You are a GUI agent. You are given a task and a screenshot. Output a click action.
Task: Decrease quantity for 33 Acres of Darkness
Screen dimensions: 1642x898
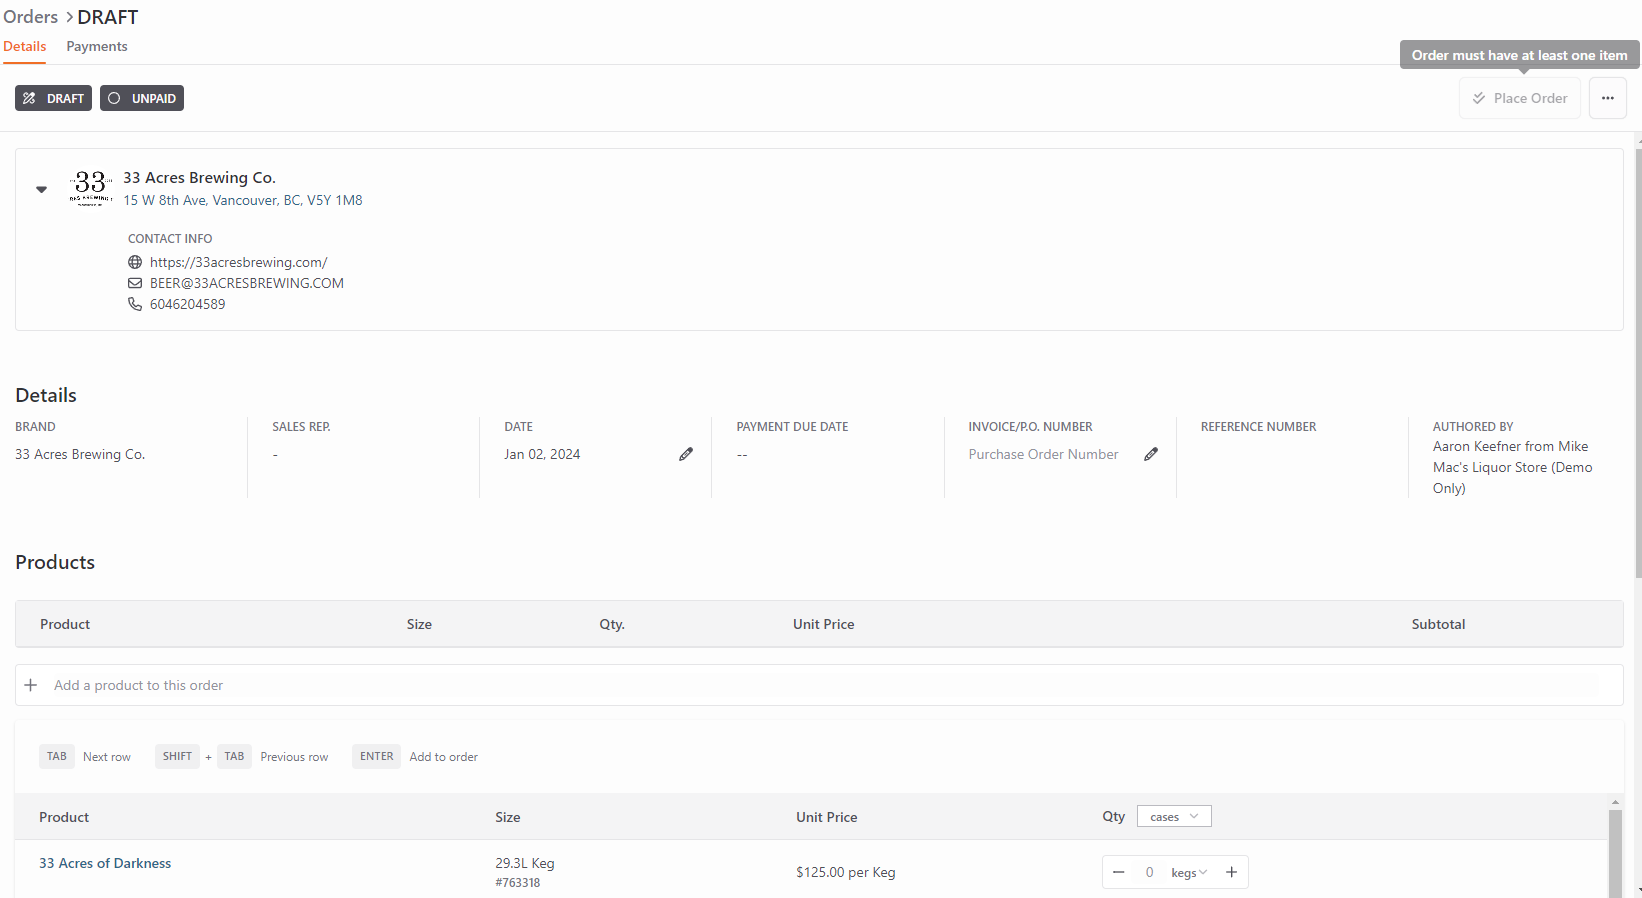coord(1119,872)
